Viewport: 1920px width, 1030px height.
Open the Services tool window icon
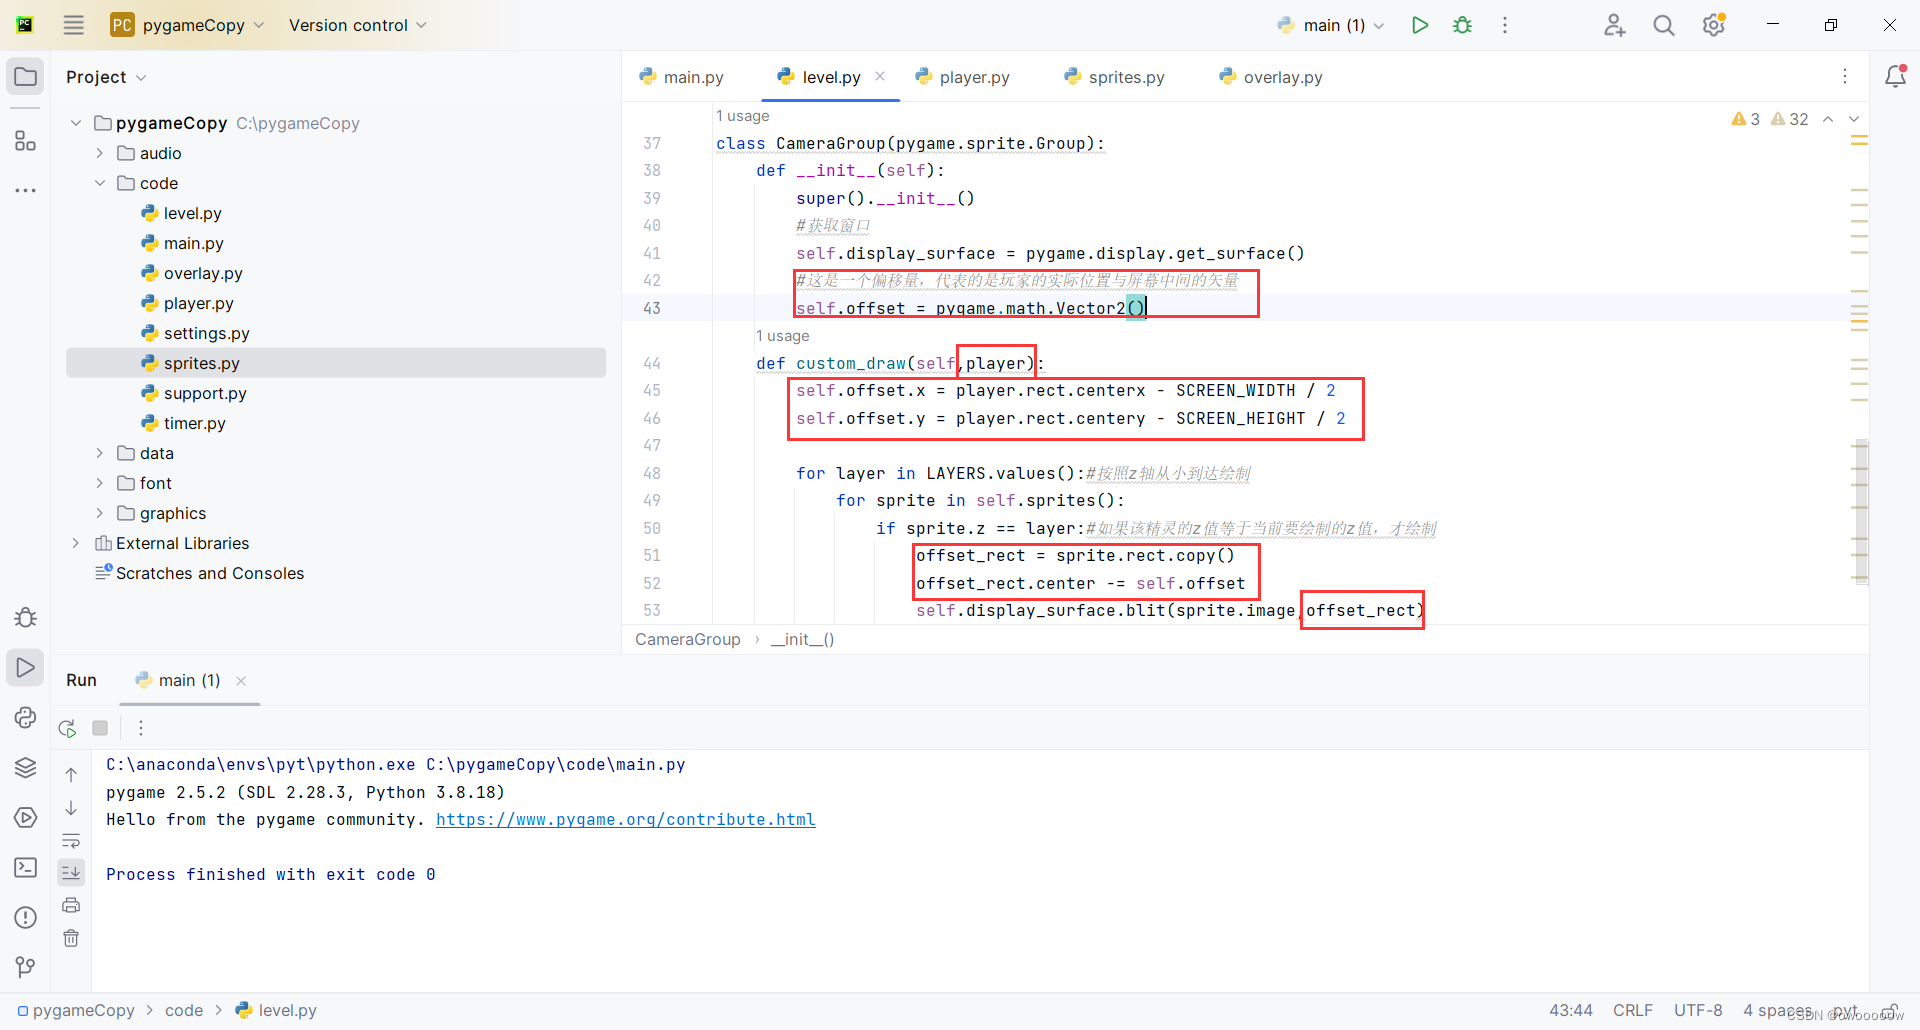[26, 817]
